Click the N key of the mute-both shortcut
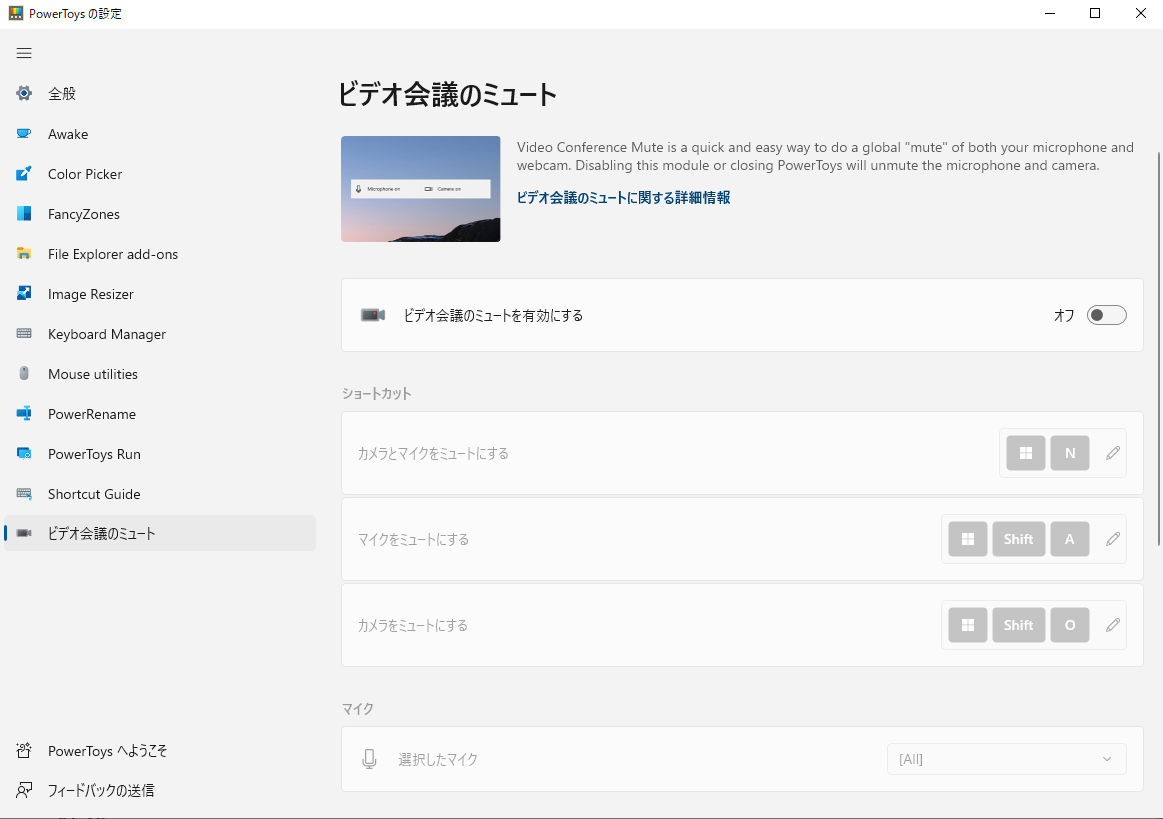The image size is (1163, 819). click(x=1070, y=453)
